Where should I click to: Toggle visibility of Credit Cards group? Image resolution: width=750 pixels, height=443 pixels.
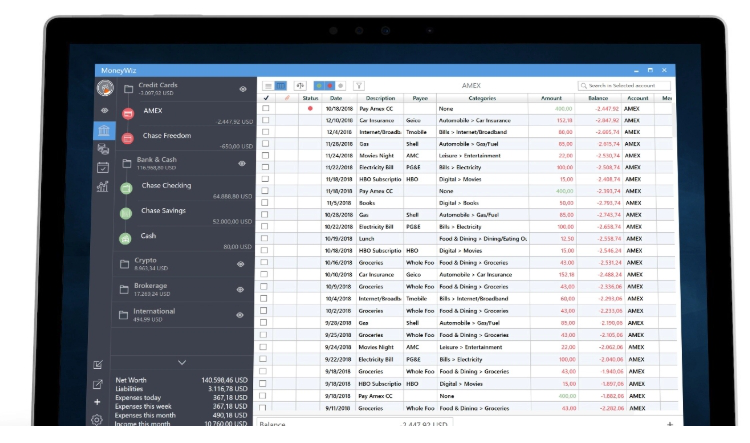click(x=243, y=89)
